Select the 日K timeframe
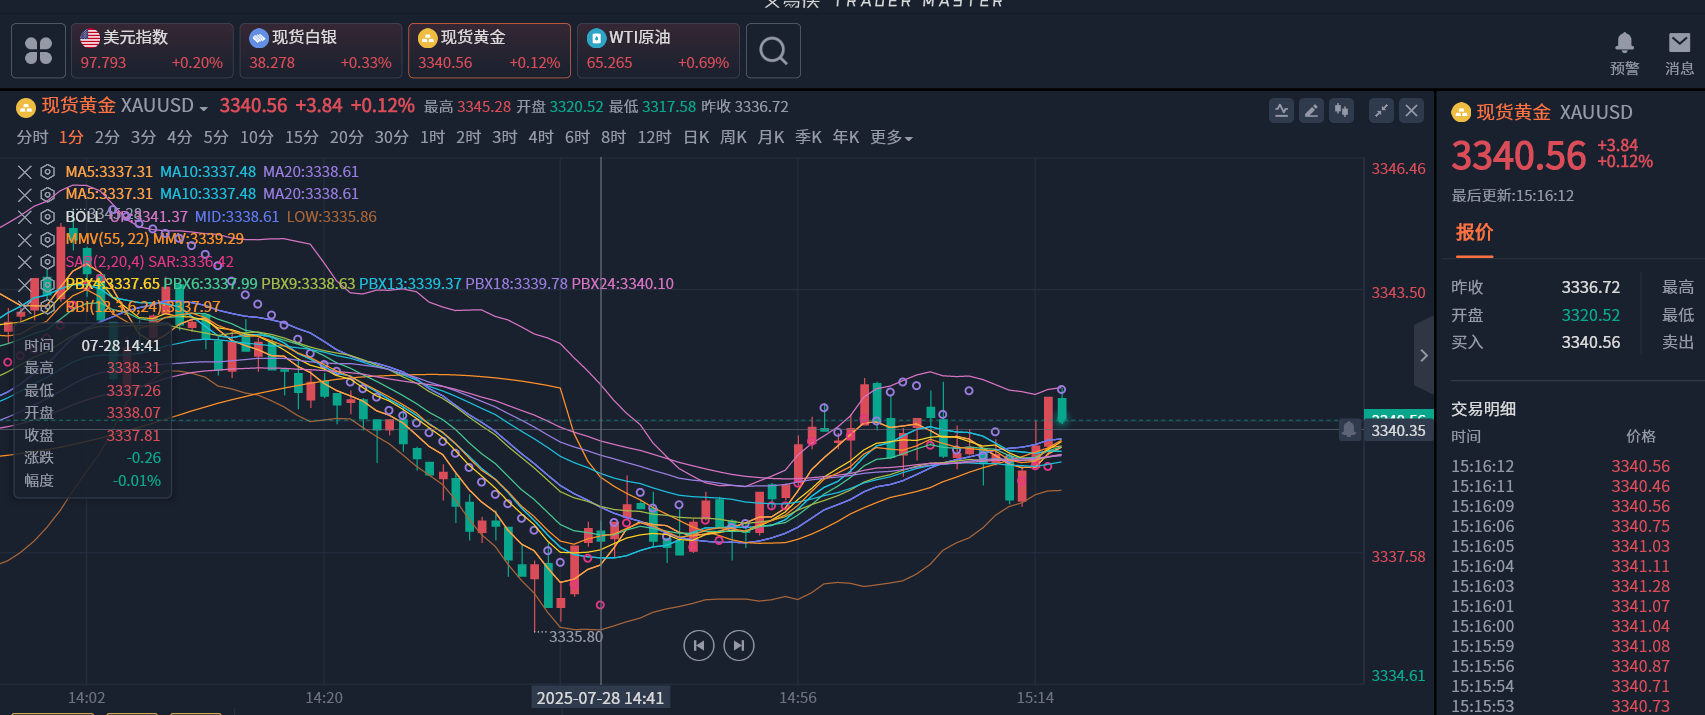1705x715 pixels. 697,137
